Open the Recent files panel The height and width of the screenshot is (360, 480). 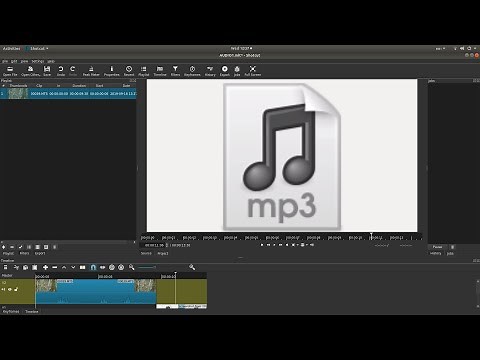(129, 71)
